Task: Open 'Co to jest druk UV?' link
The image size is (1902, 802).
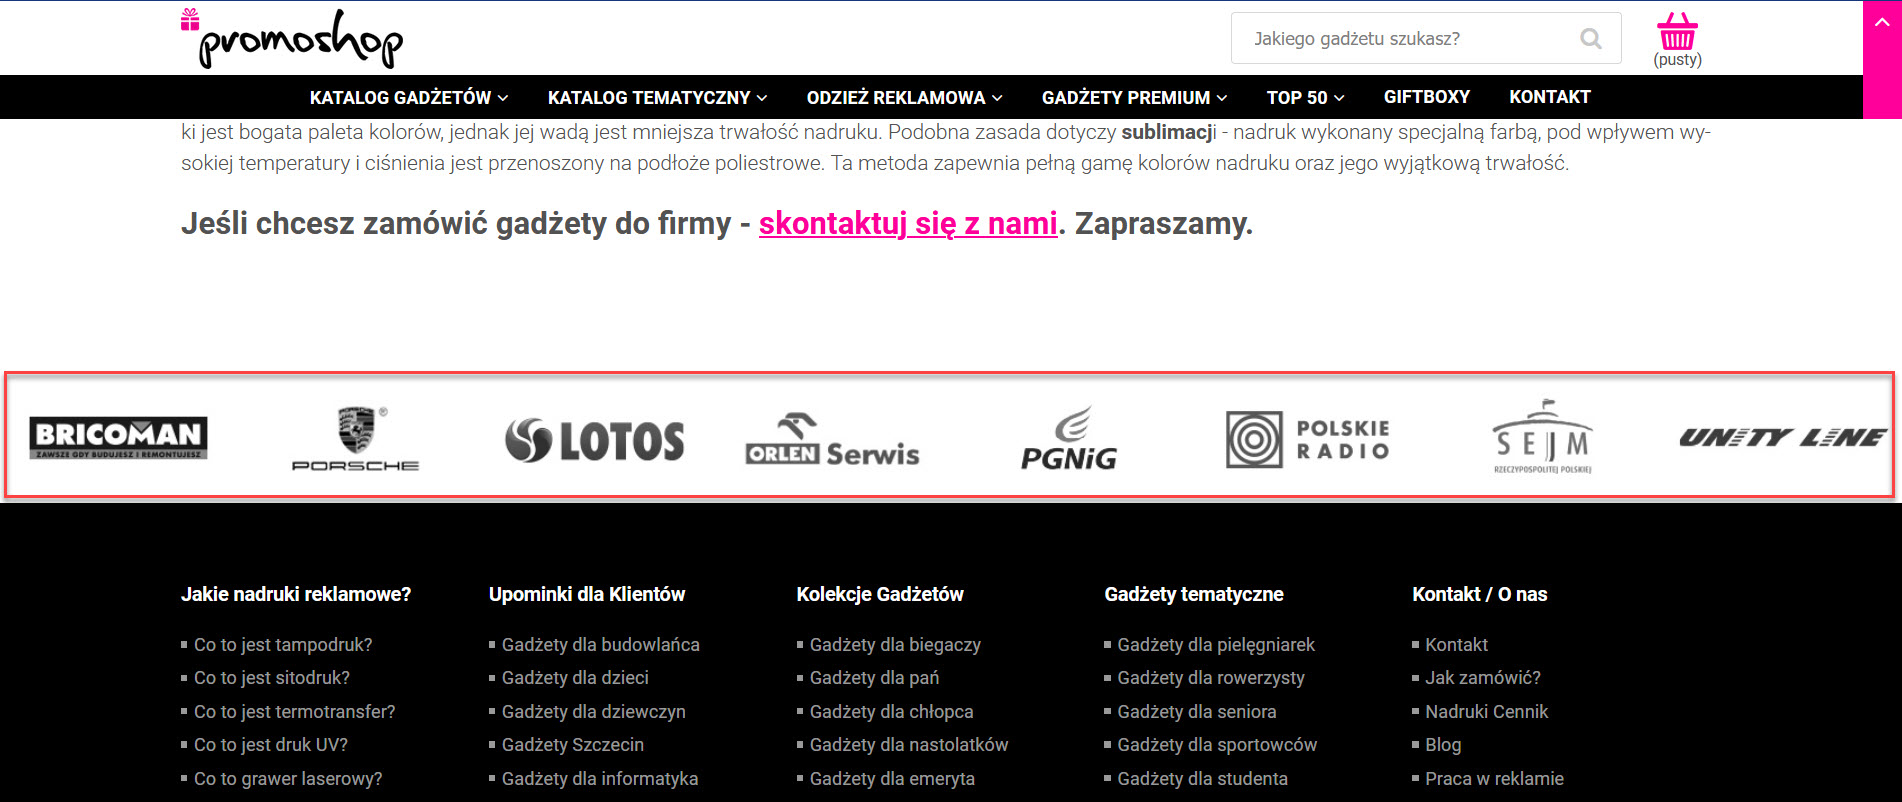Action: (271, 745)
